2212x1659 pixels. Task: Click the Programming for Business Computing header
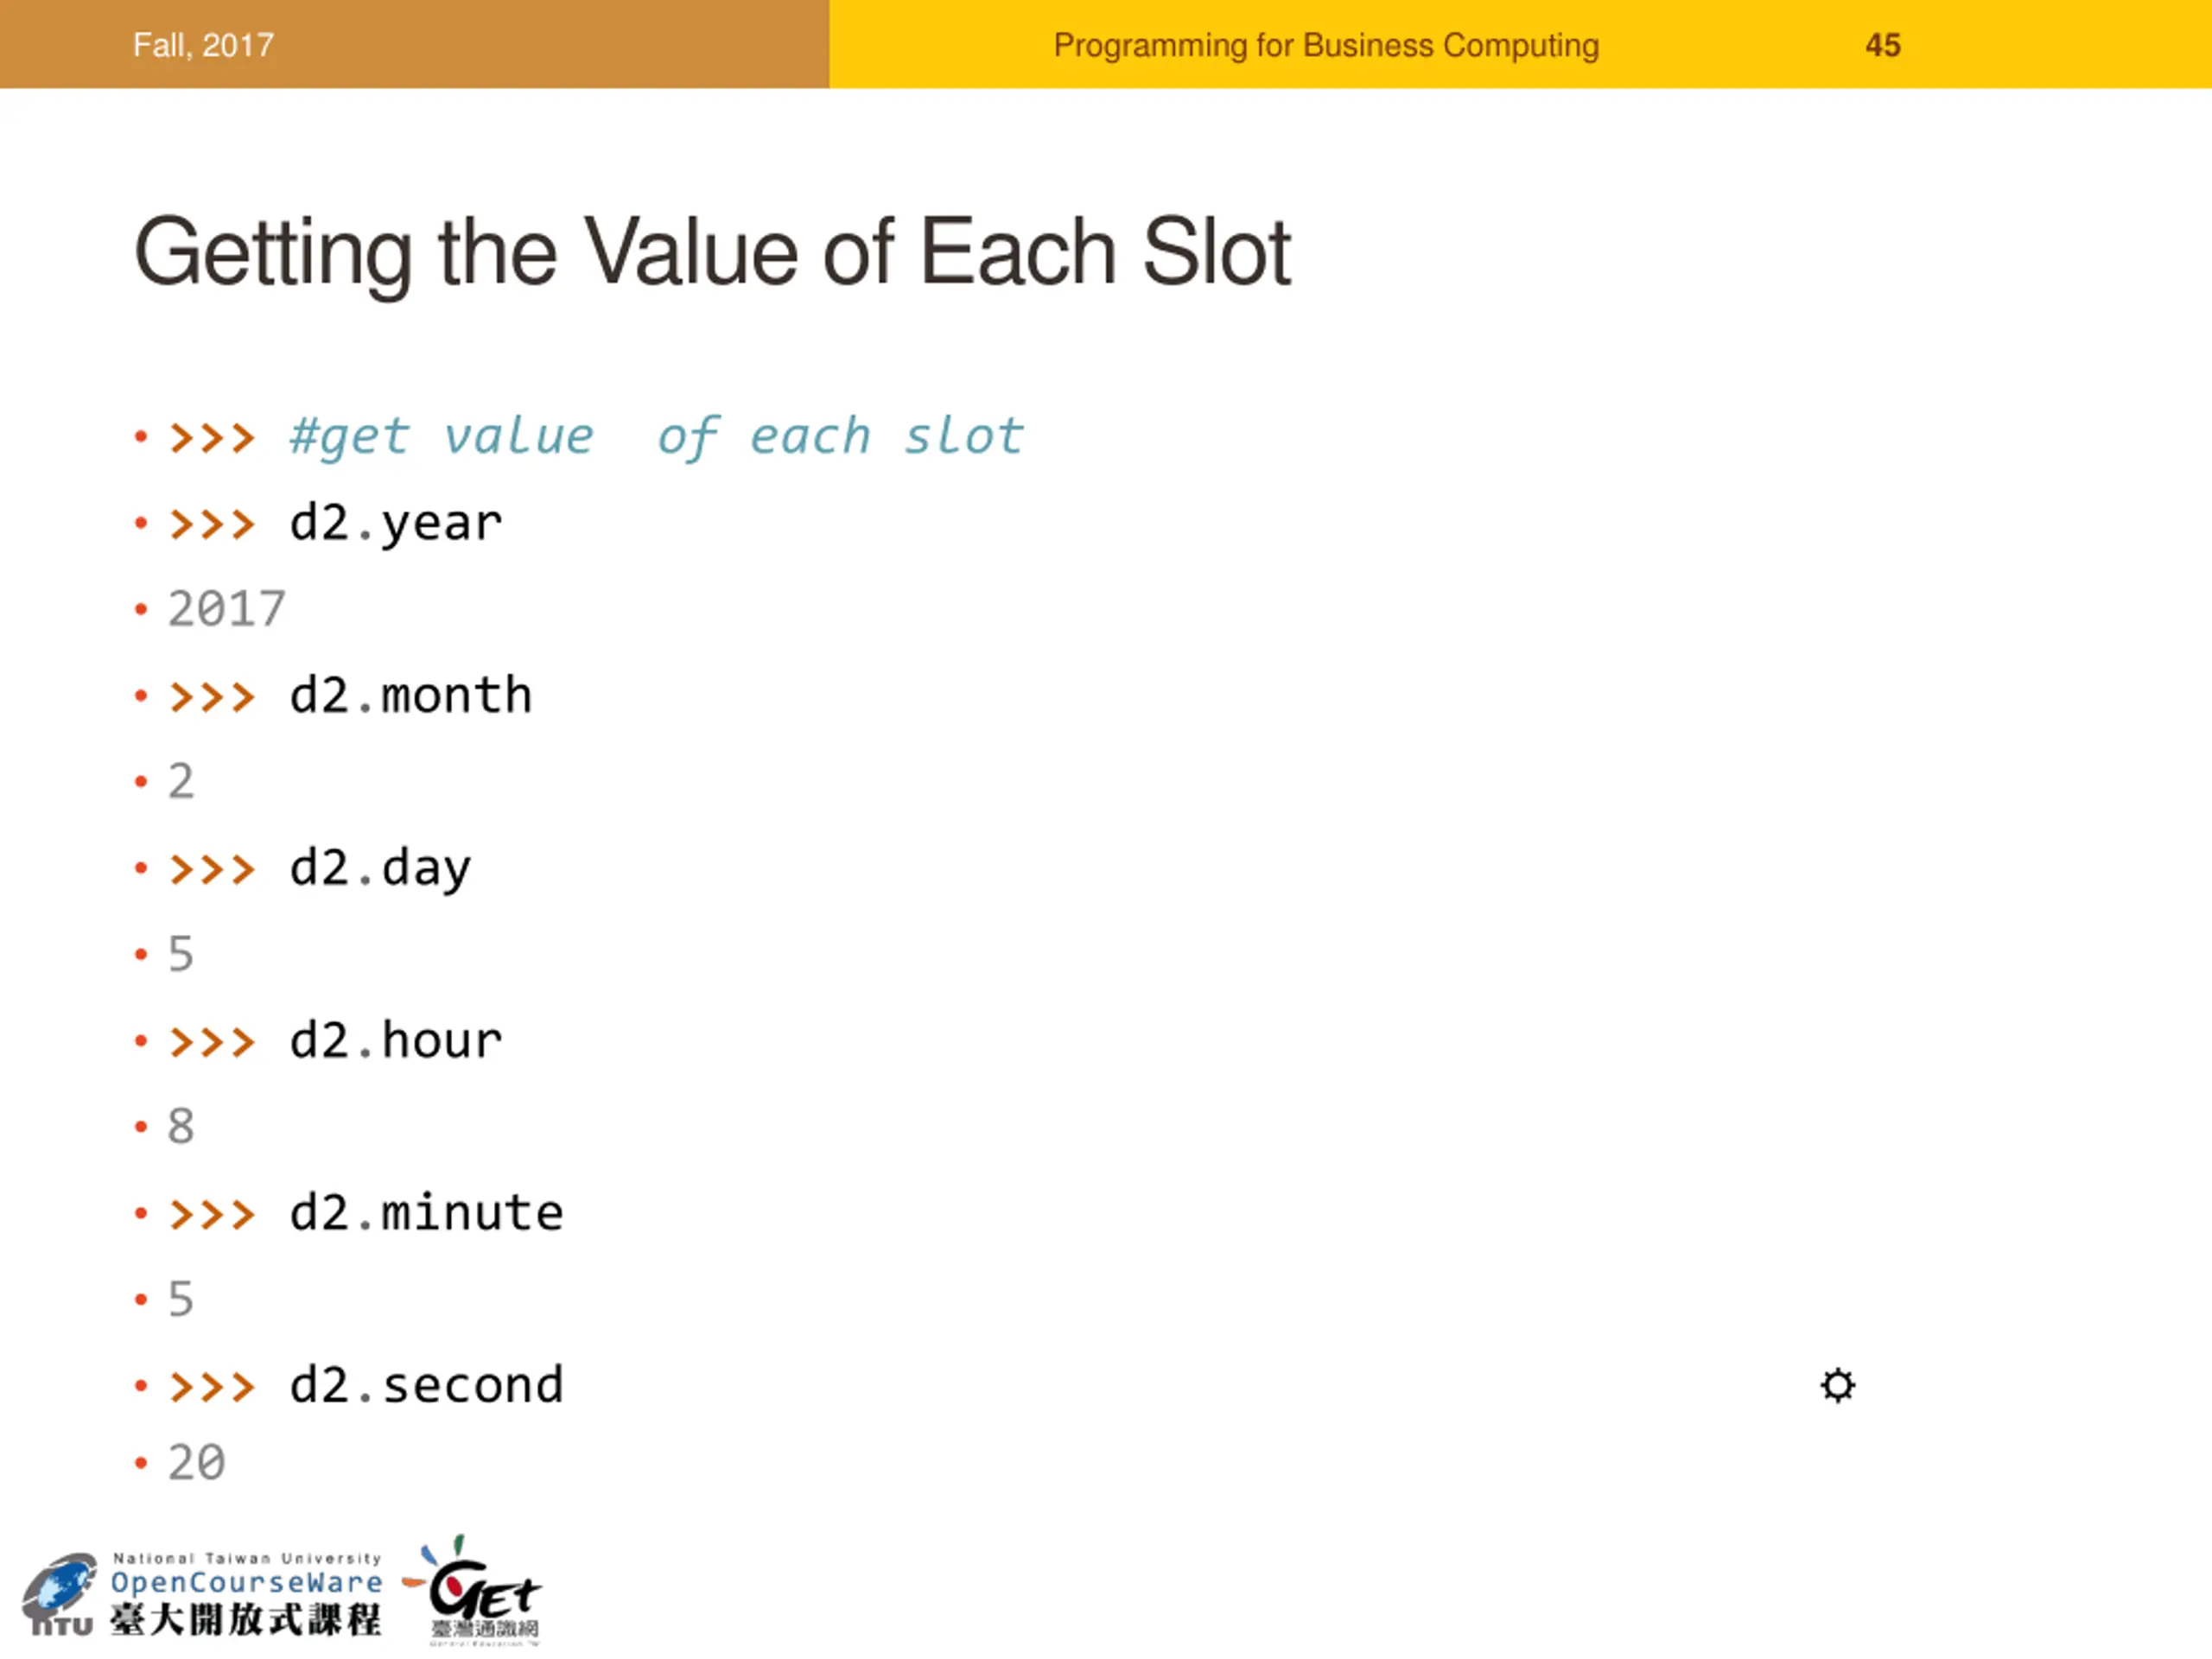[x=1326, y=45]
